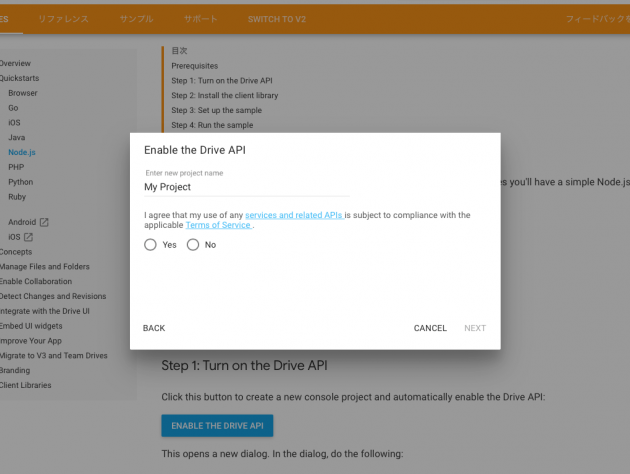Click the BACK button in dialog

[x=154, y=328]
